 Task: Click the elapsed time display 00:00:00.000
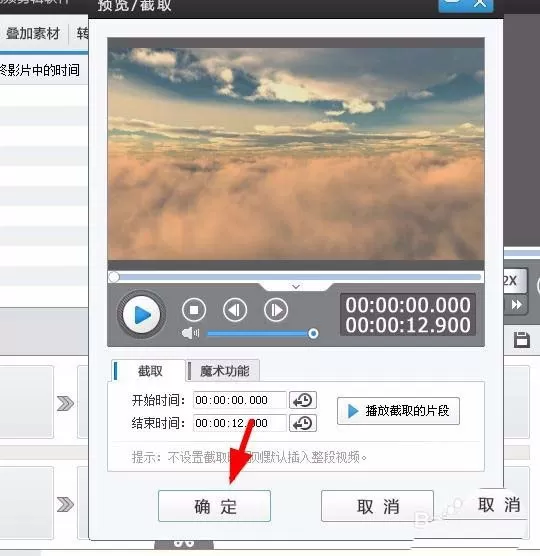tap(408, 305)
